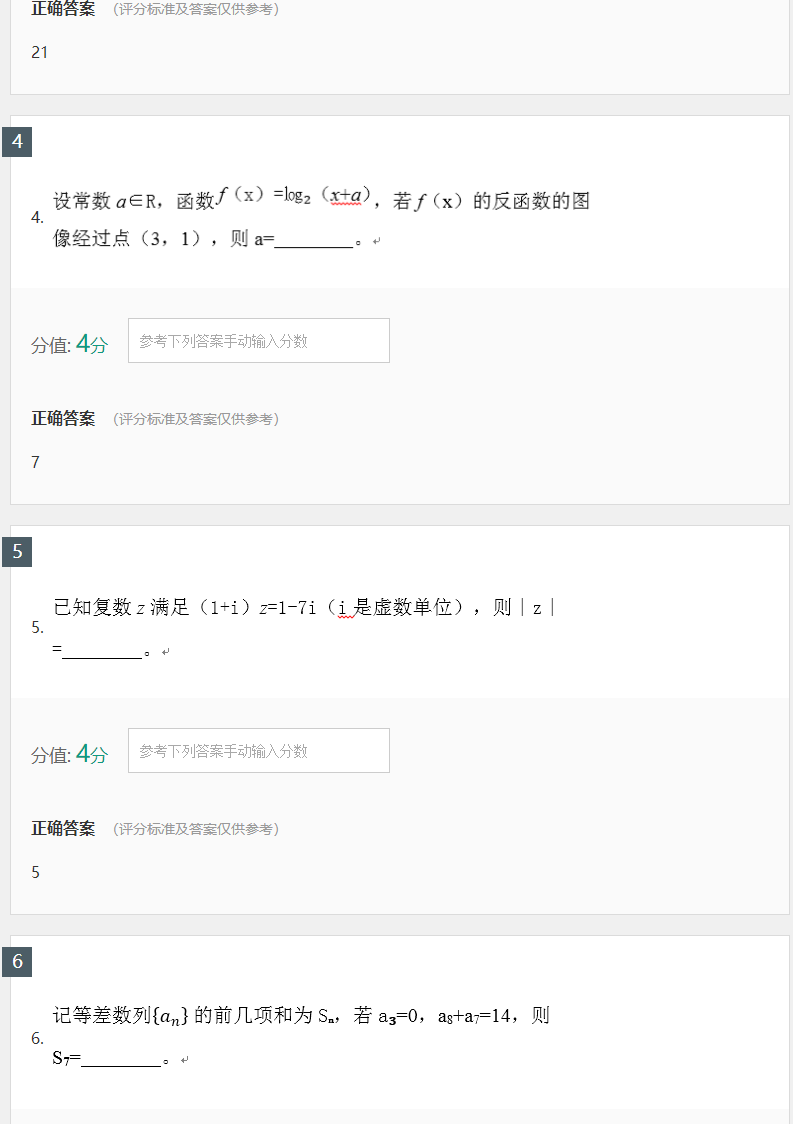Click the question number badge 5
The width and height of the screenshot is (793, 1124).
[16, 552]
